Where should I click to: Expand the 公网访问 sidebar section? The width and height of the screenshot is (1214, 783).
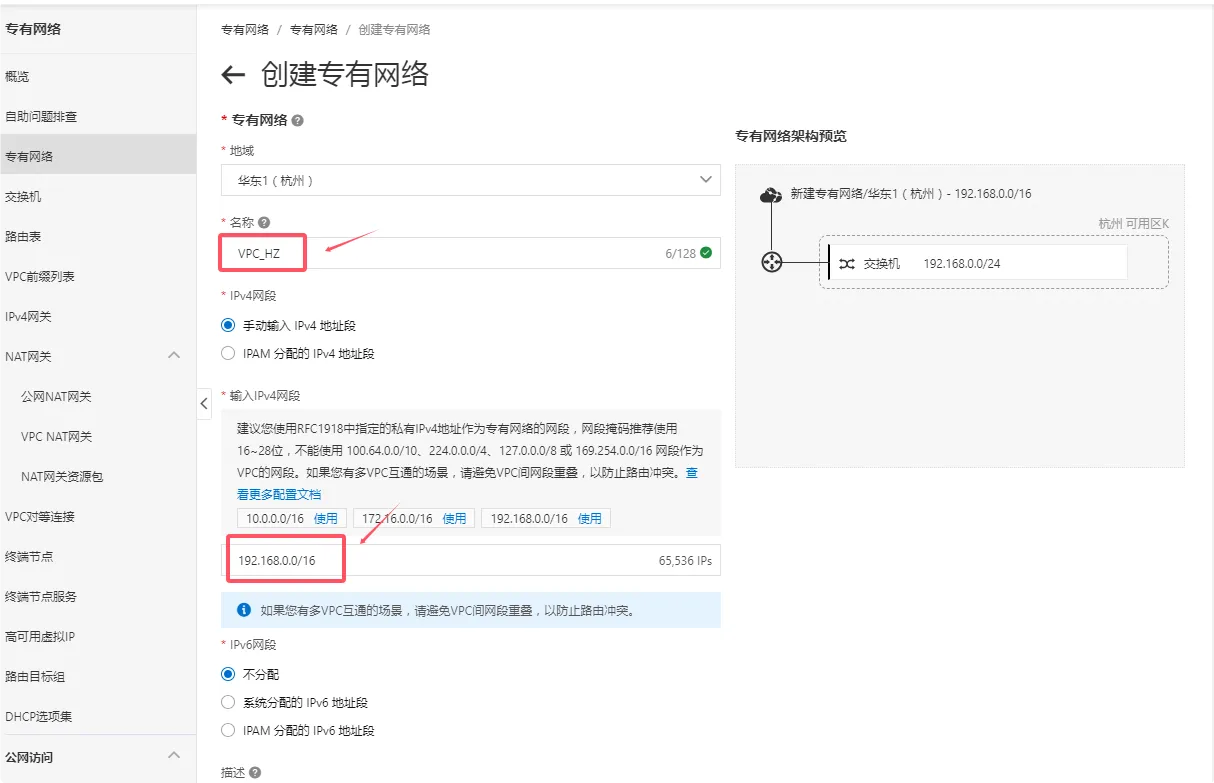pos(174,756)
